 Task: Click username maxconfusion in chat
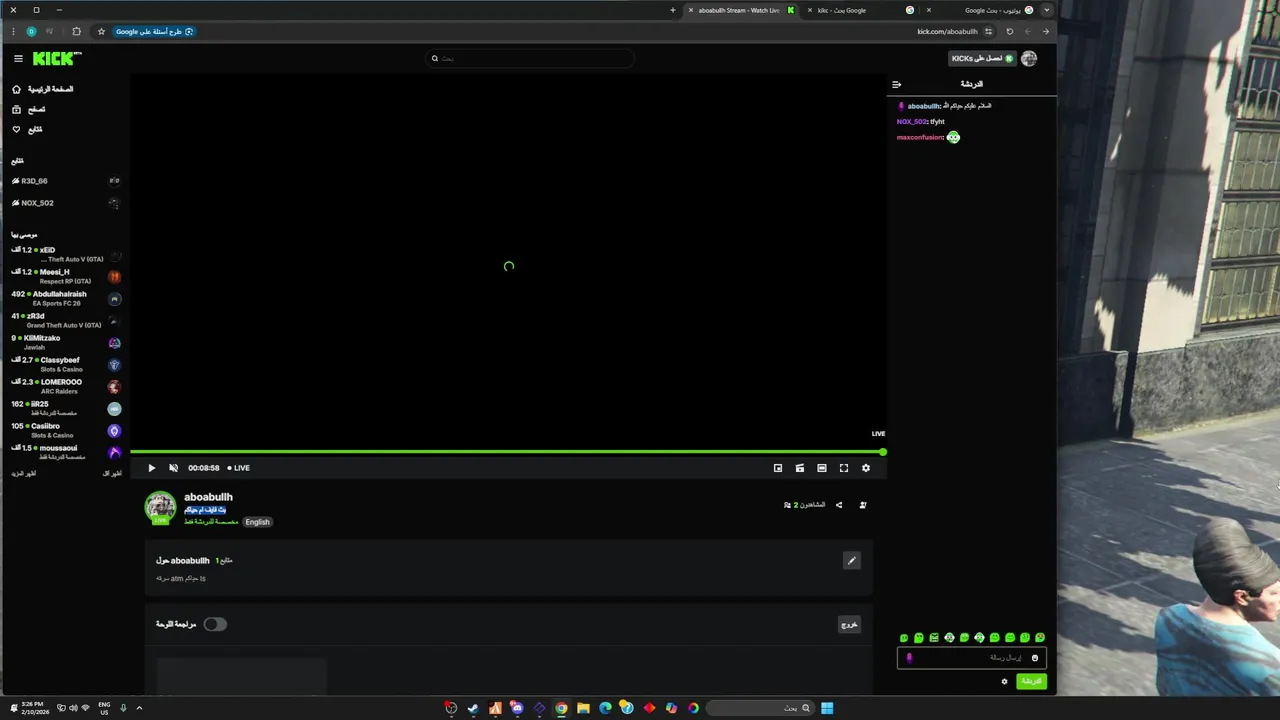point(920,137)
